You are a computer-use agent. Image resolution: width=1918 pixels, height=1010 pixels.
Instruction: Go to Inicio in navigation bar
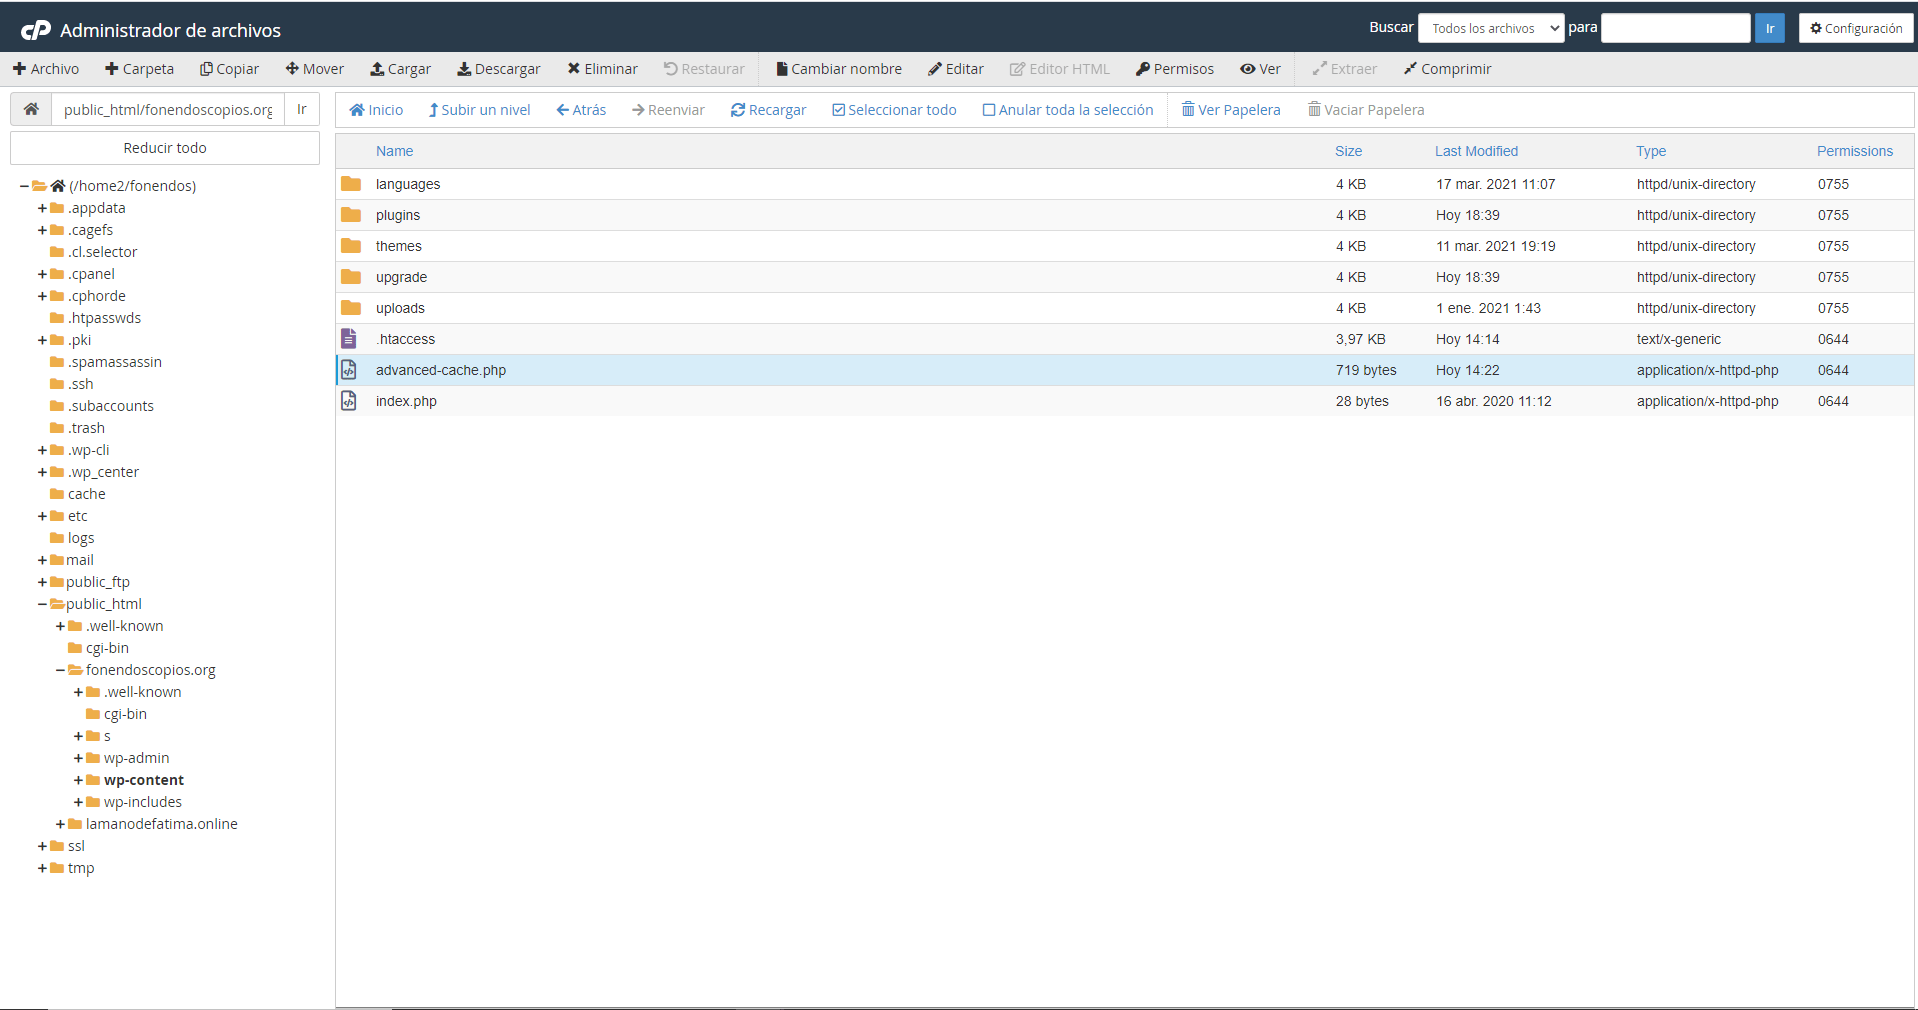[376, 110]
